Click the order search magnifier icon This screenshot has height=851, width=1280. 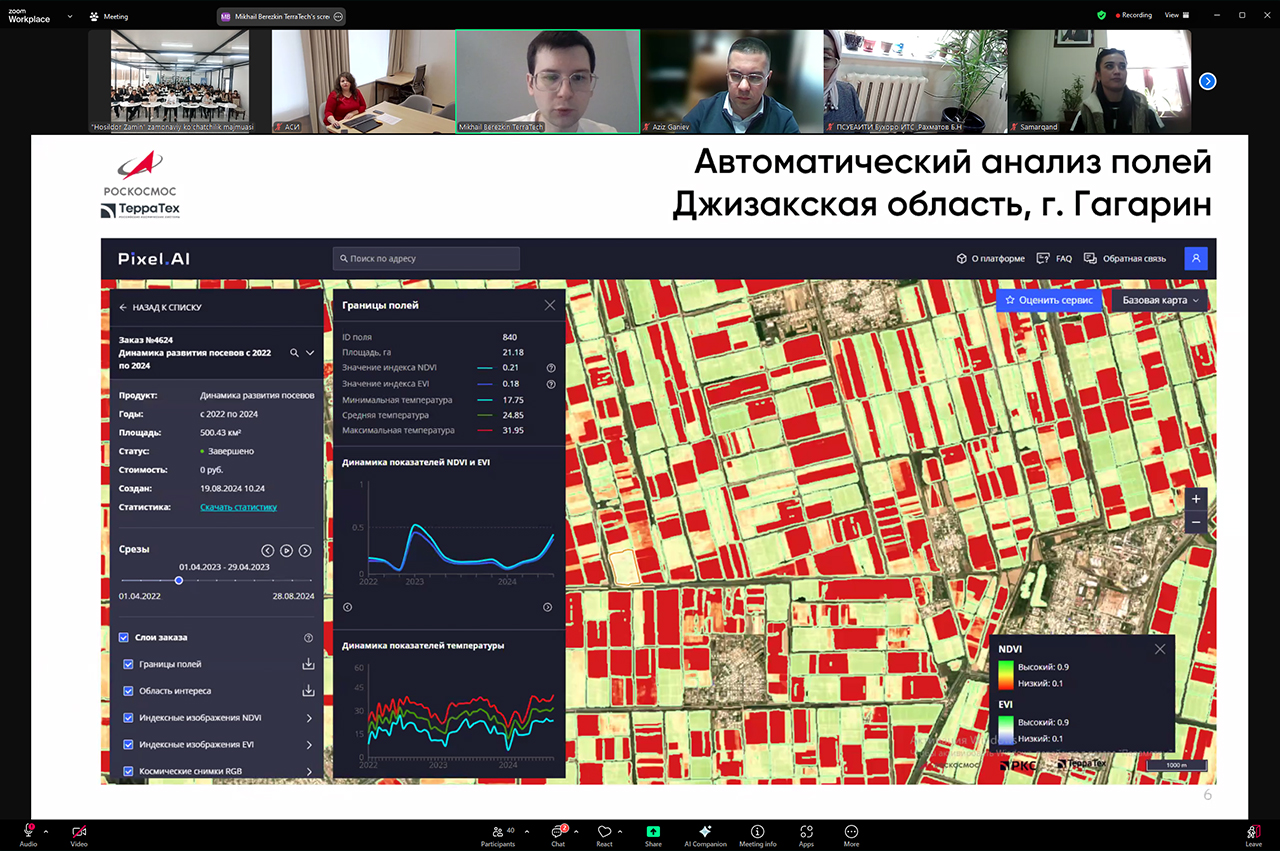pos(294,353)
